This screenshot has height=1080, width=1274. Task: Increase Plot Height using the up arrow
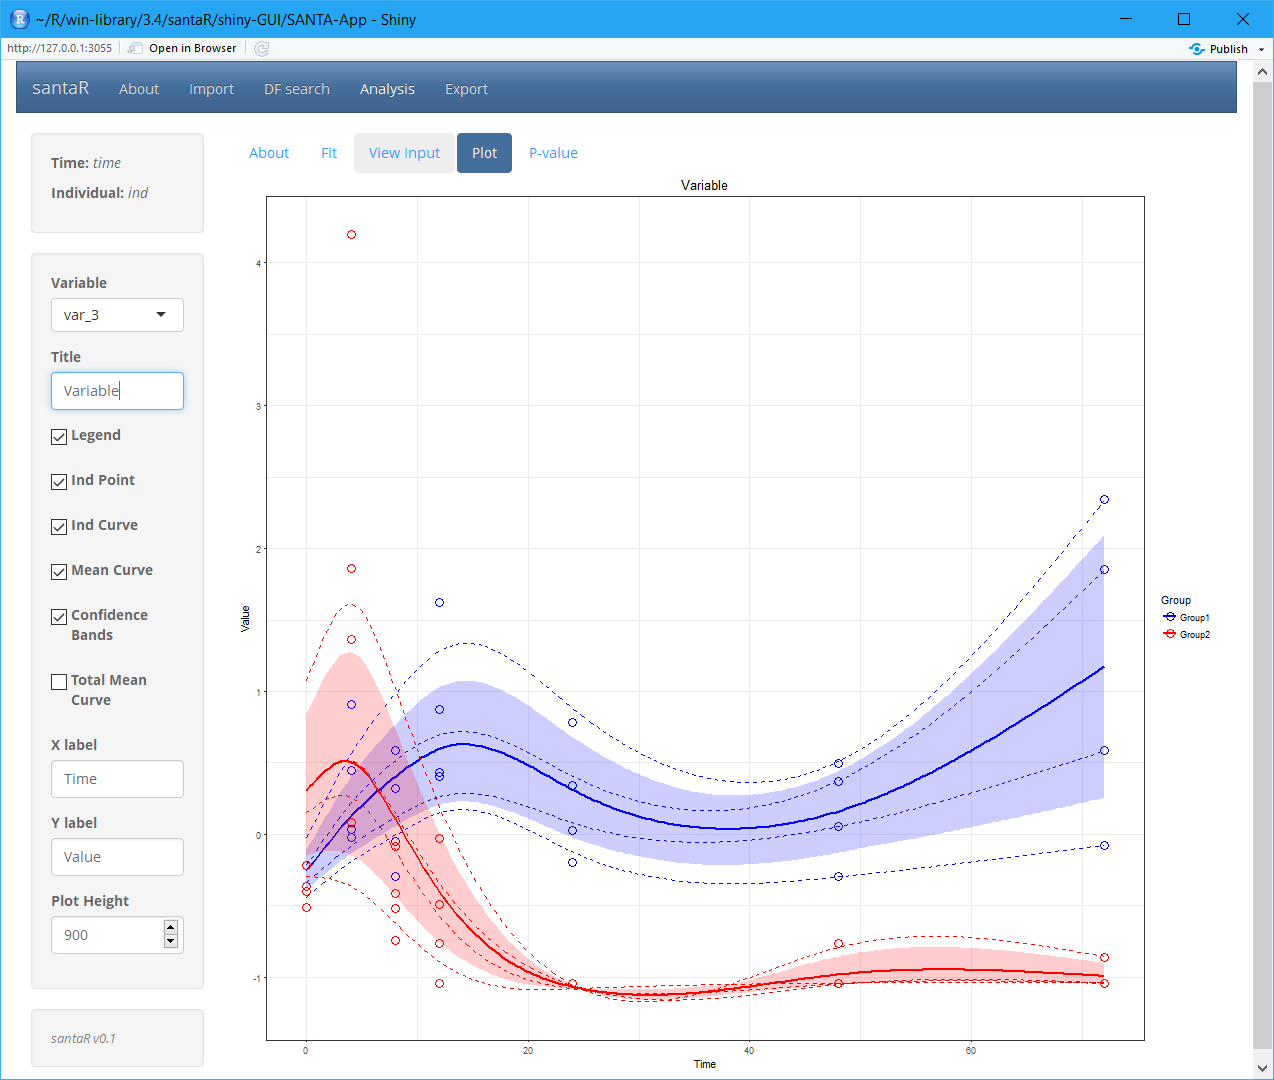click(x=171, y=927)
